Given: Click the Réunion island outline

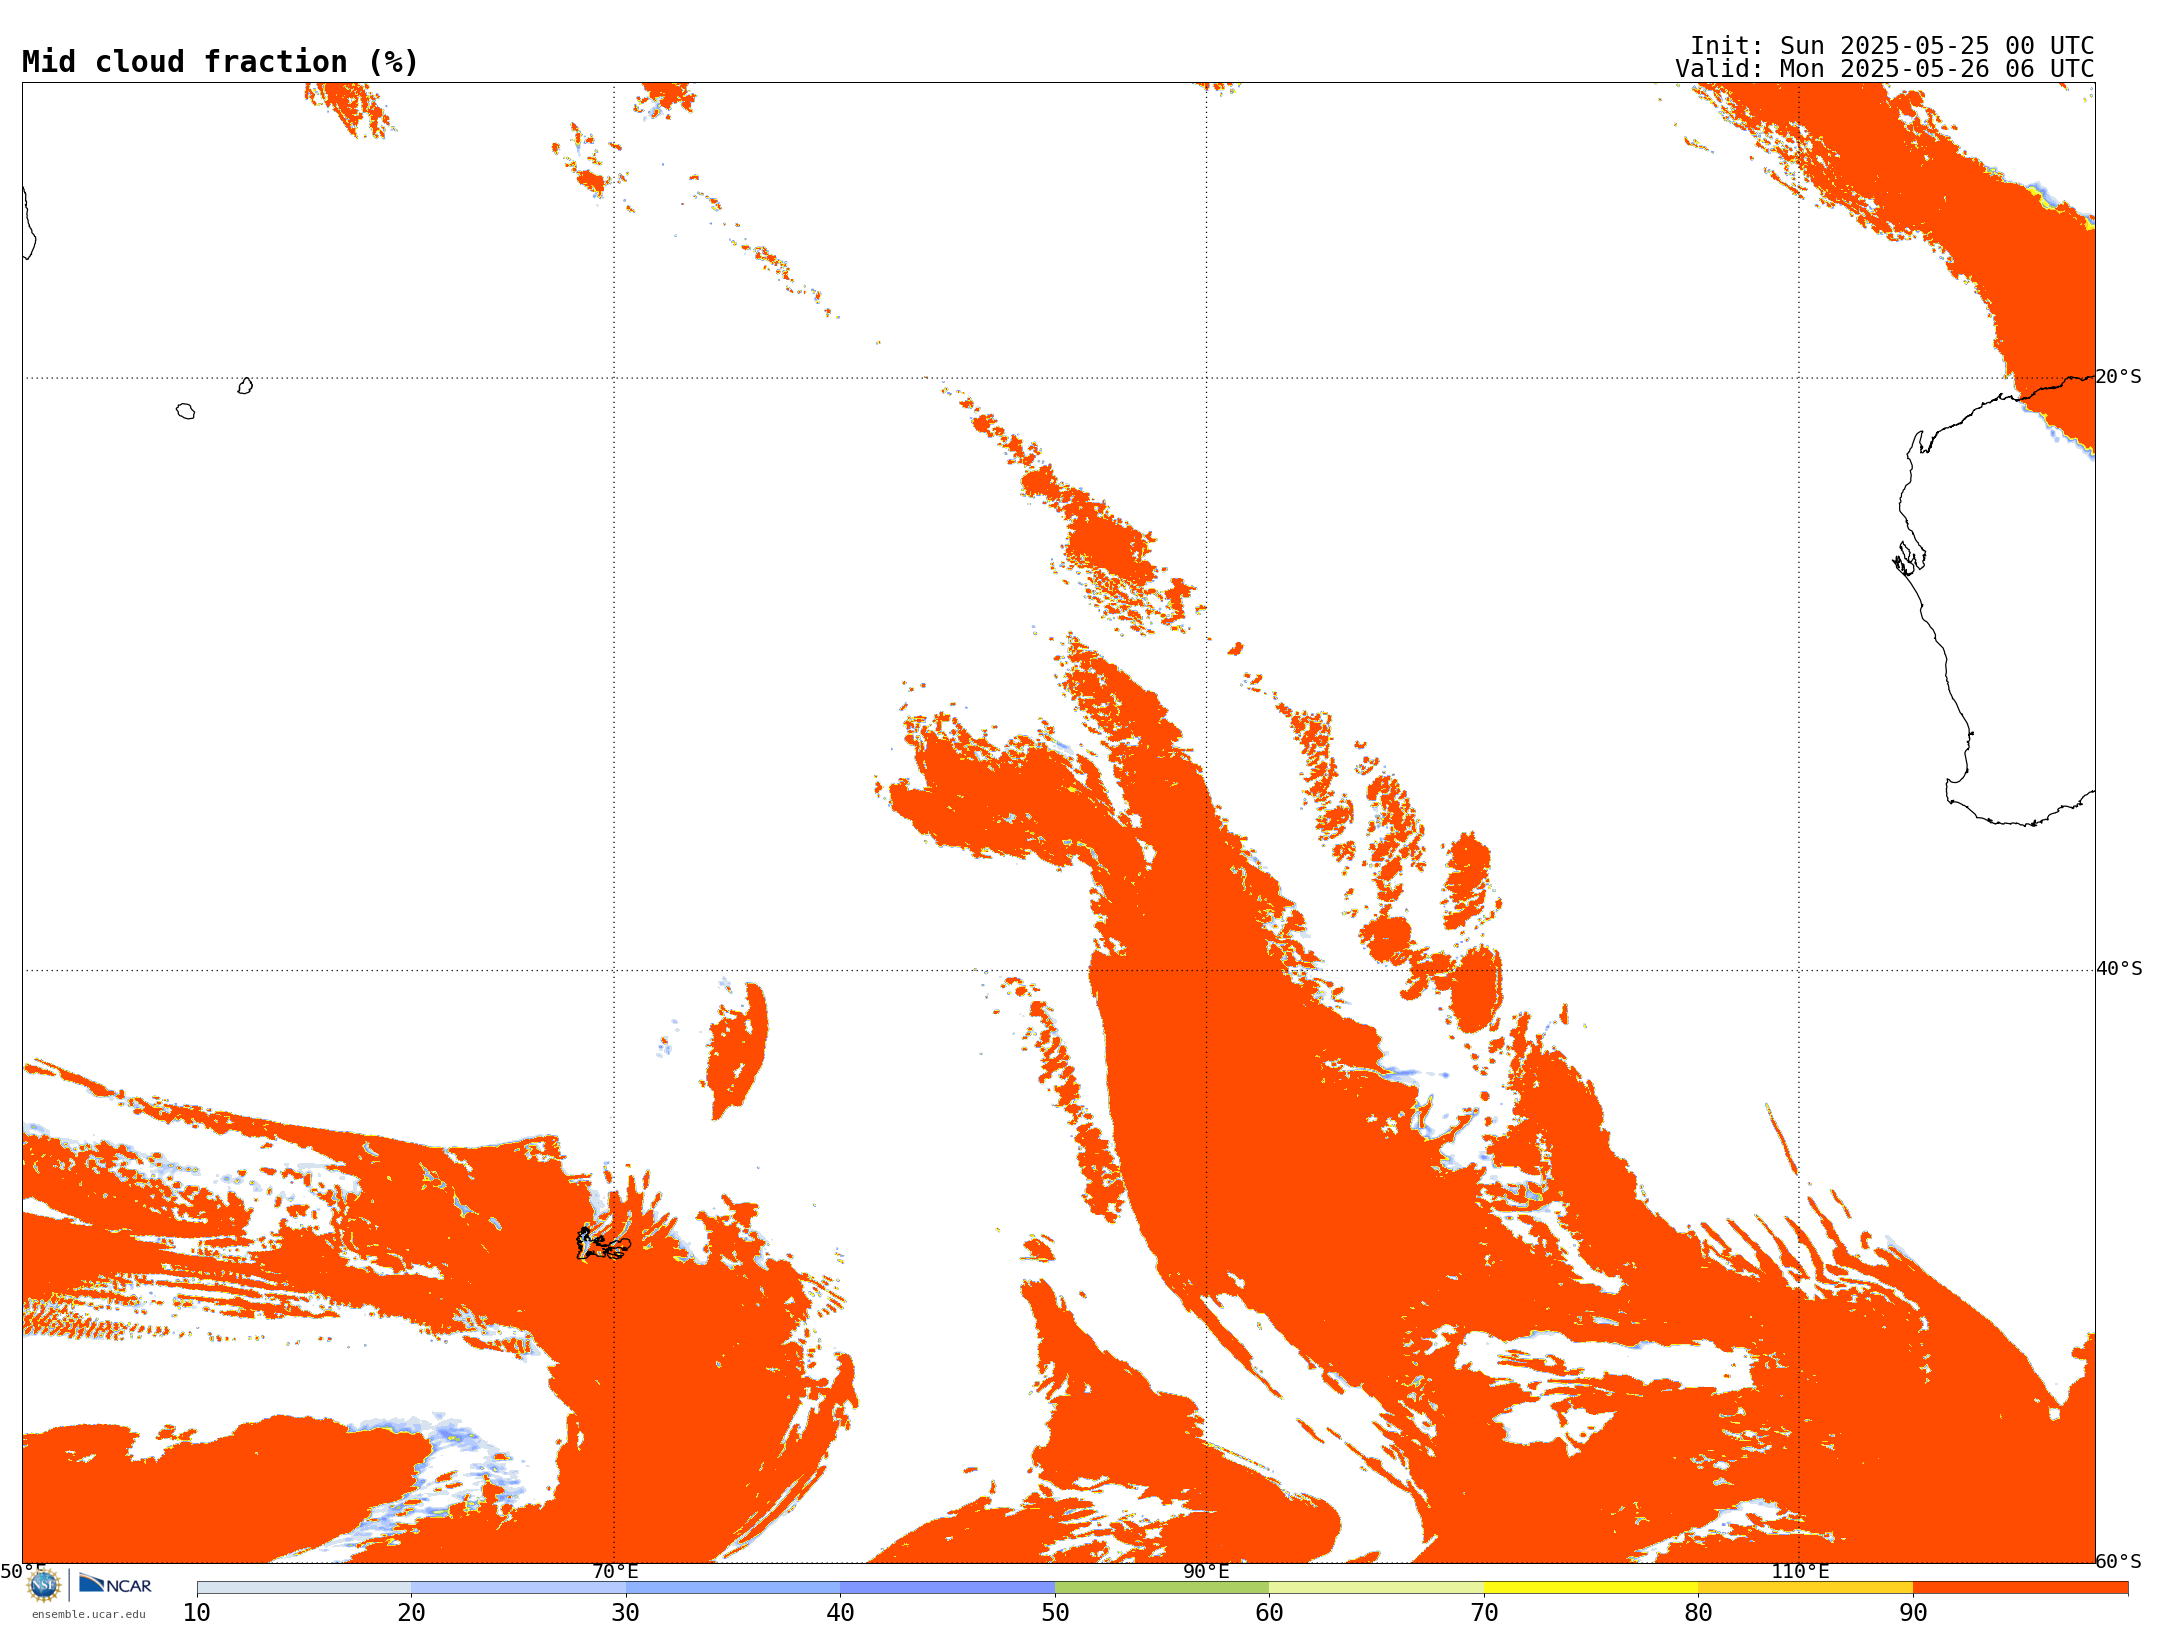Looking at the screenshot, I should (x=186, y=411).
